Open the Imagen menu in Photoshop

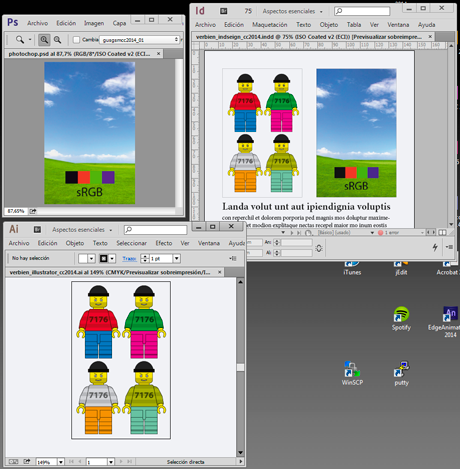pos(94,23)
